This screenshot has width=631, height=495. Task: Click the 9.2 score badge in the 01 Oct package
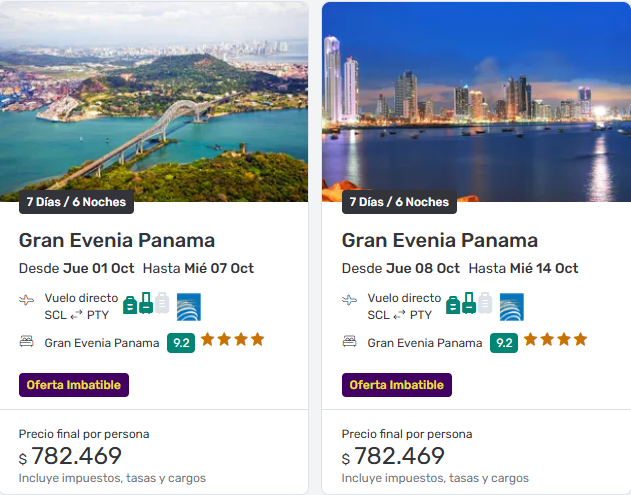tap(181, 343)
